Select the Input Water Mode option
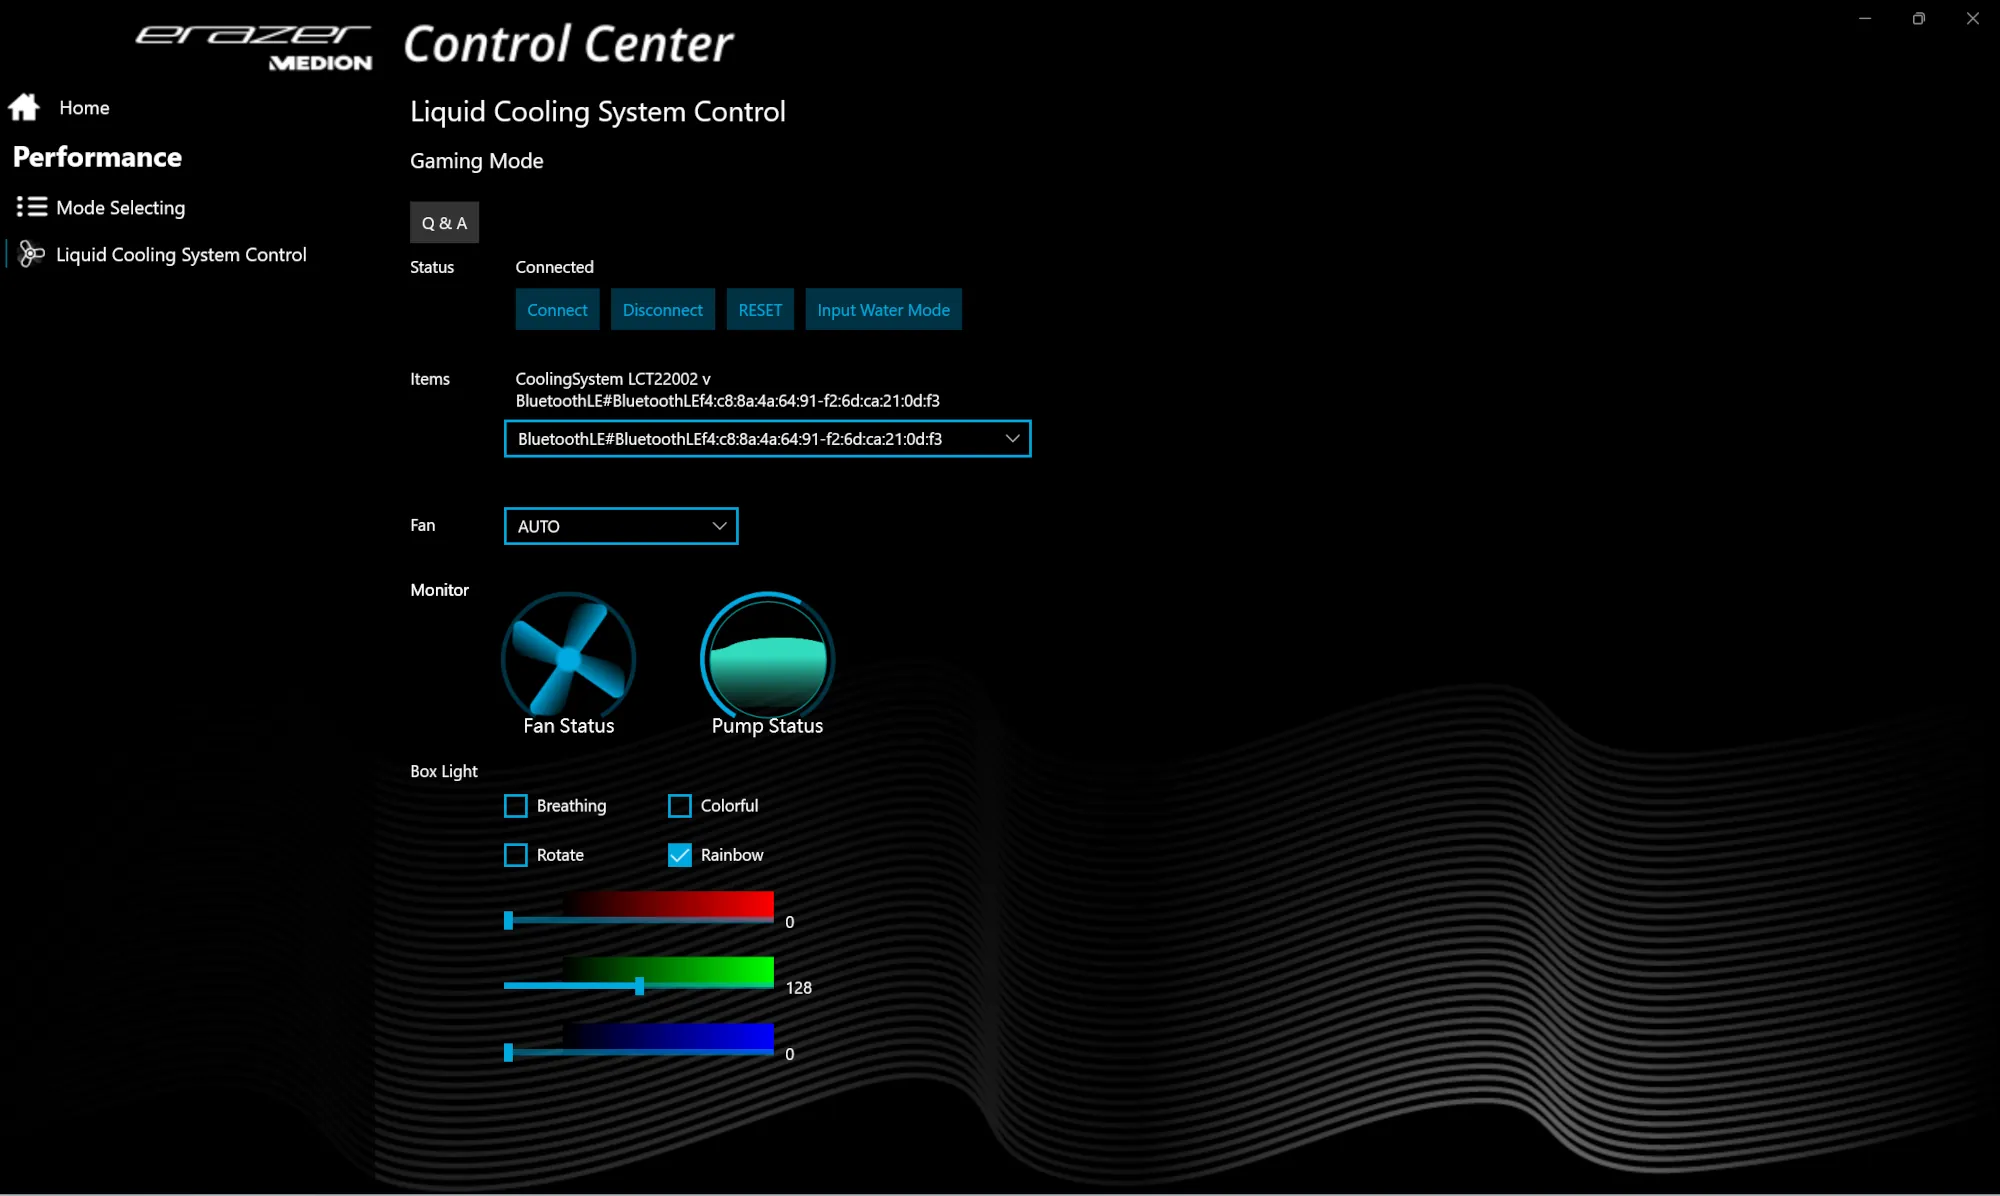Screen dimensions: 2000x1196 click(x=883, y=309)
